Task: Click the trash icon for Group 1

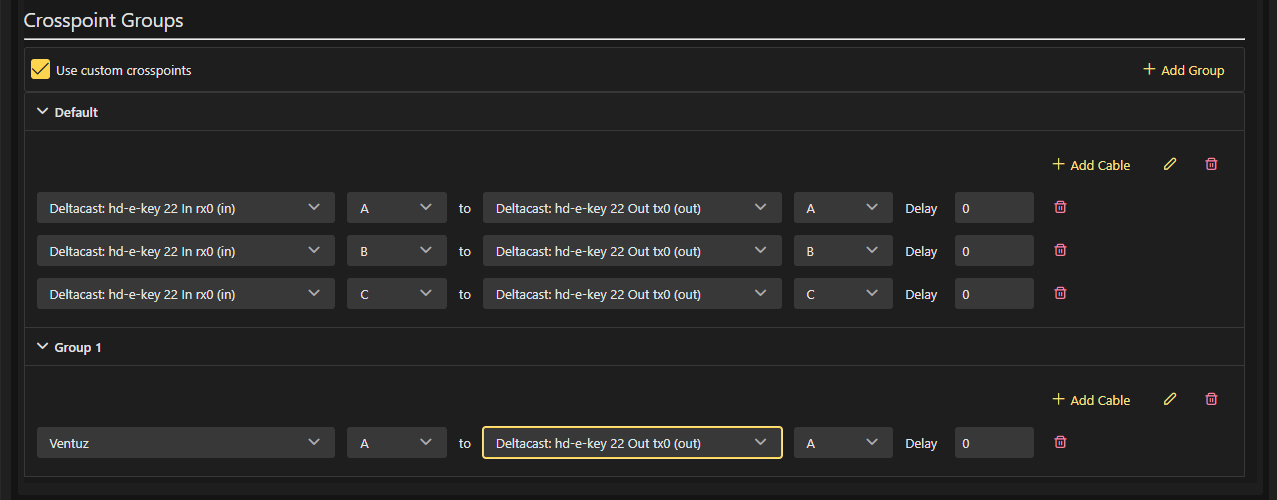Action: click(1211, 399)
